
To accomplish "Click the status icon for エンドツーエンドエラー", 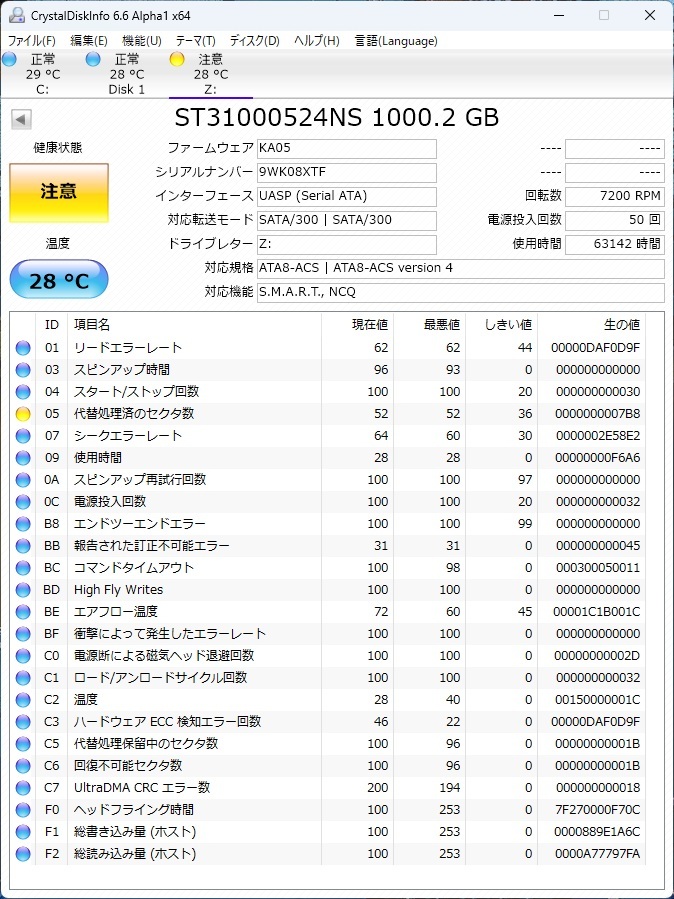I will tap(23, 524).
